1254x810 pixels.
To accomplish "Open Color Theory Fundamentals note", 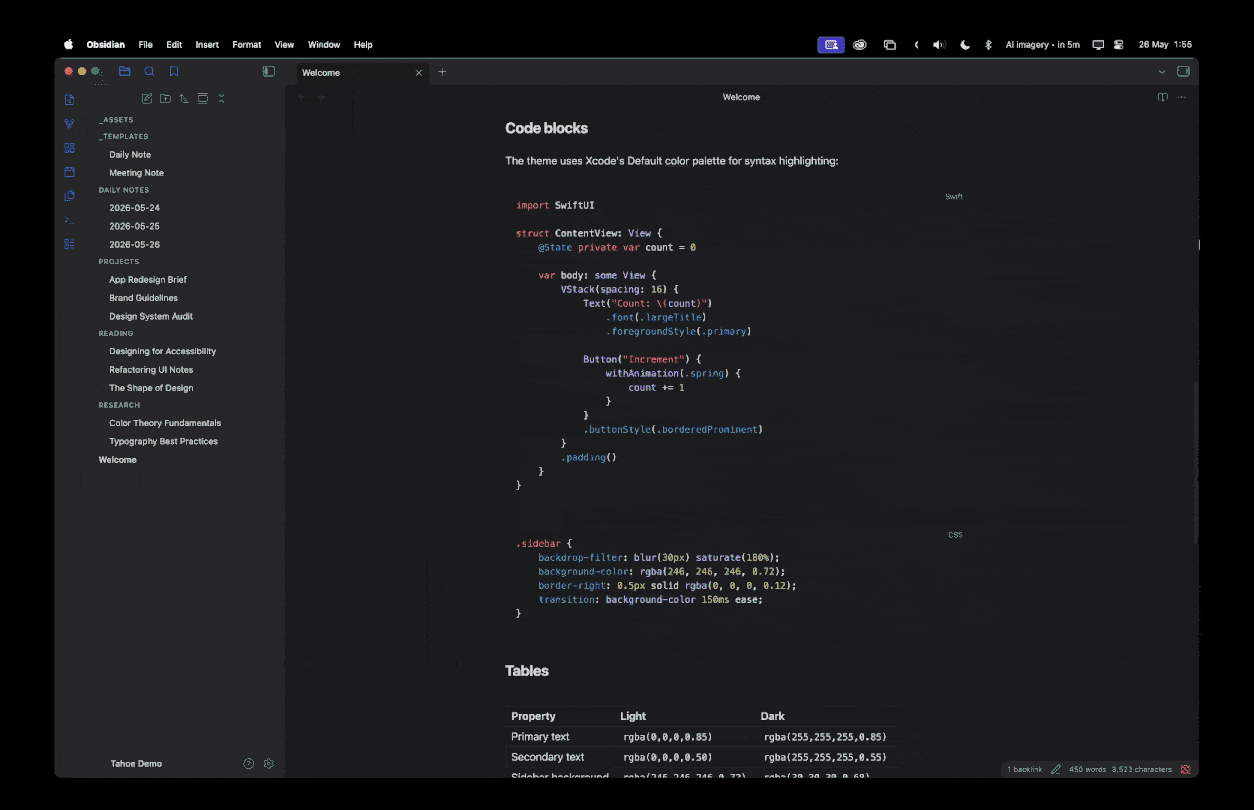I will (165, 423).
